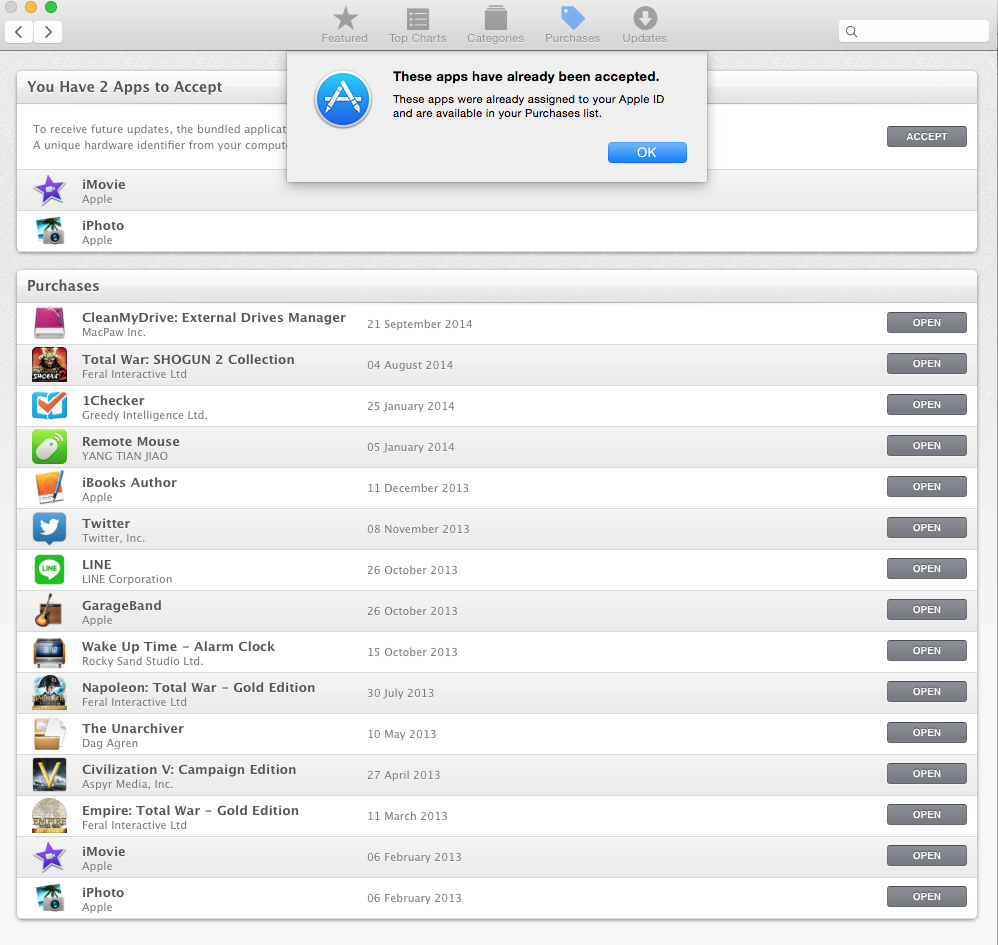Click the Feral Interactive Ltd under SHOGUN 2
998x945 pixels.
tap(134, 374)
